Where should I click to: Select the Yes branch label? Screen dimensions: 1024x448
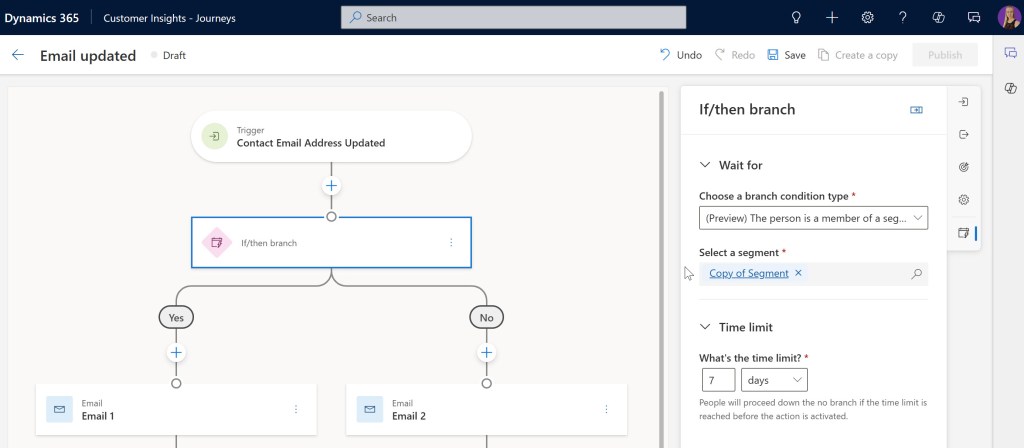click(x=176, y=317)
